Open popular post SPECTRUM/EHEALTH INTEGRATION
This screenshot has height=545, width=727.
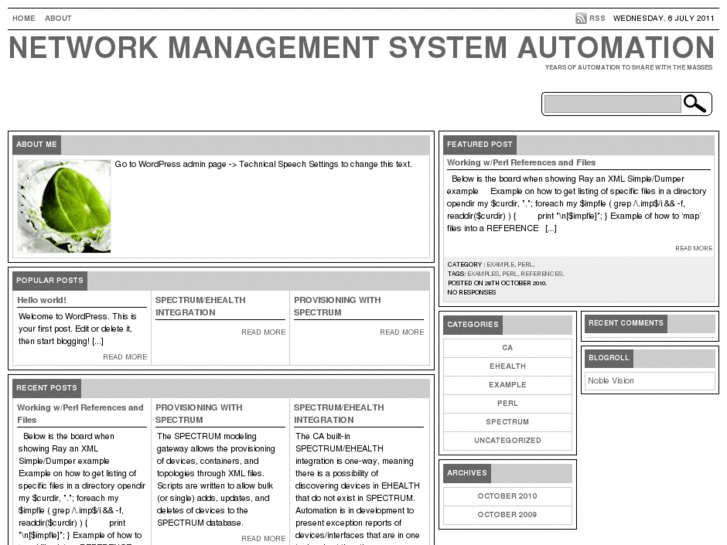(x=200, y=306)
